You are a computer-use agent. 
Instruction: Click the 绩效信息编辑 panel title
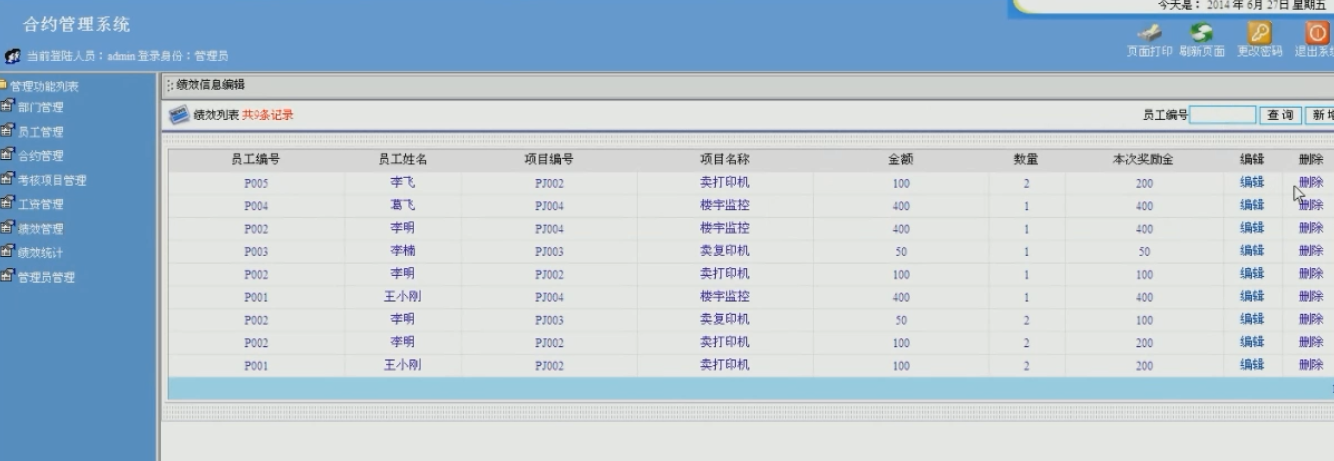[211, 85]
